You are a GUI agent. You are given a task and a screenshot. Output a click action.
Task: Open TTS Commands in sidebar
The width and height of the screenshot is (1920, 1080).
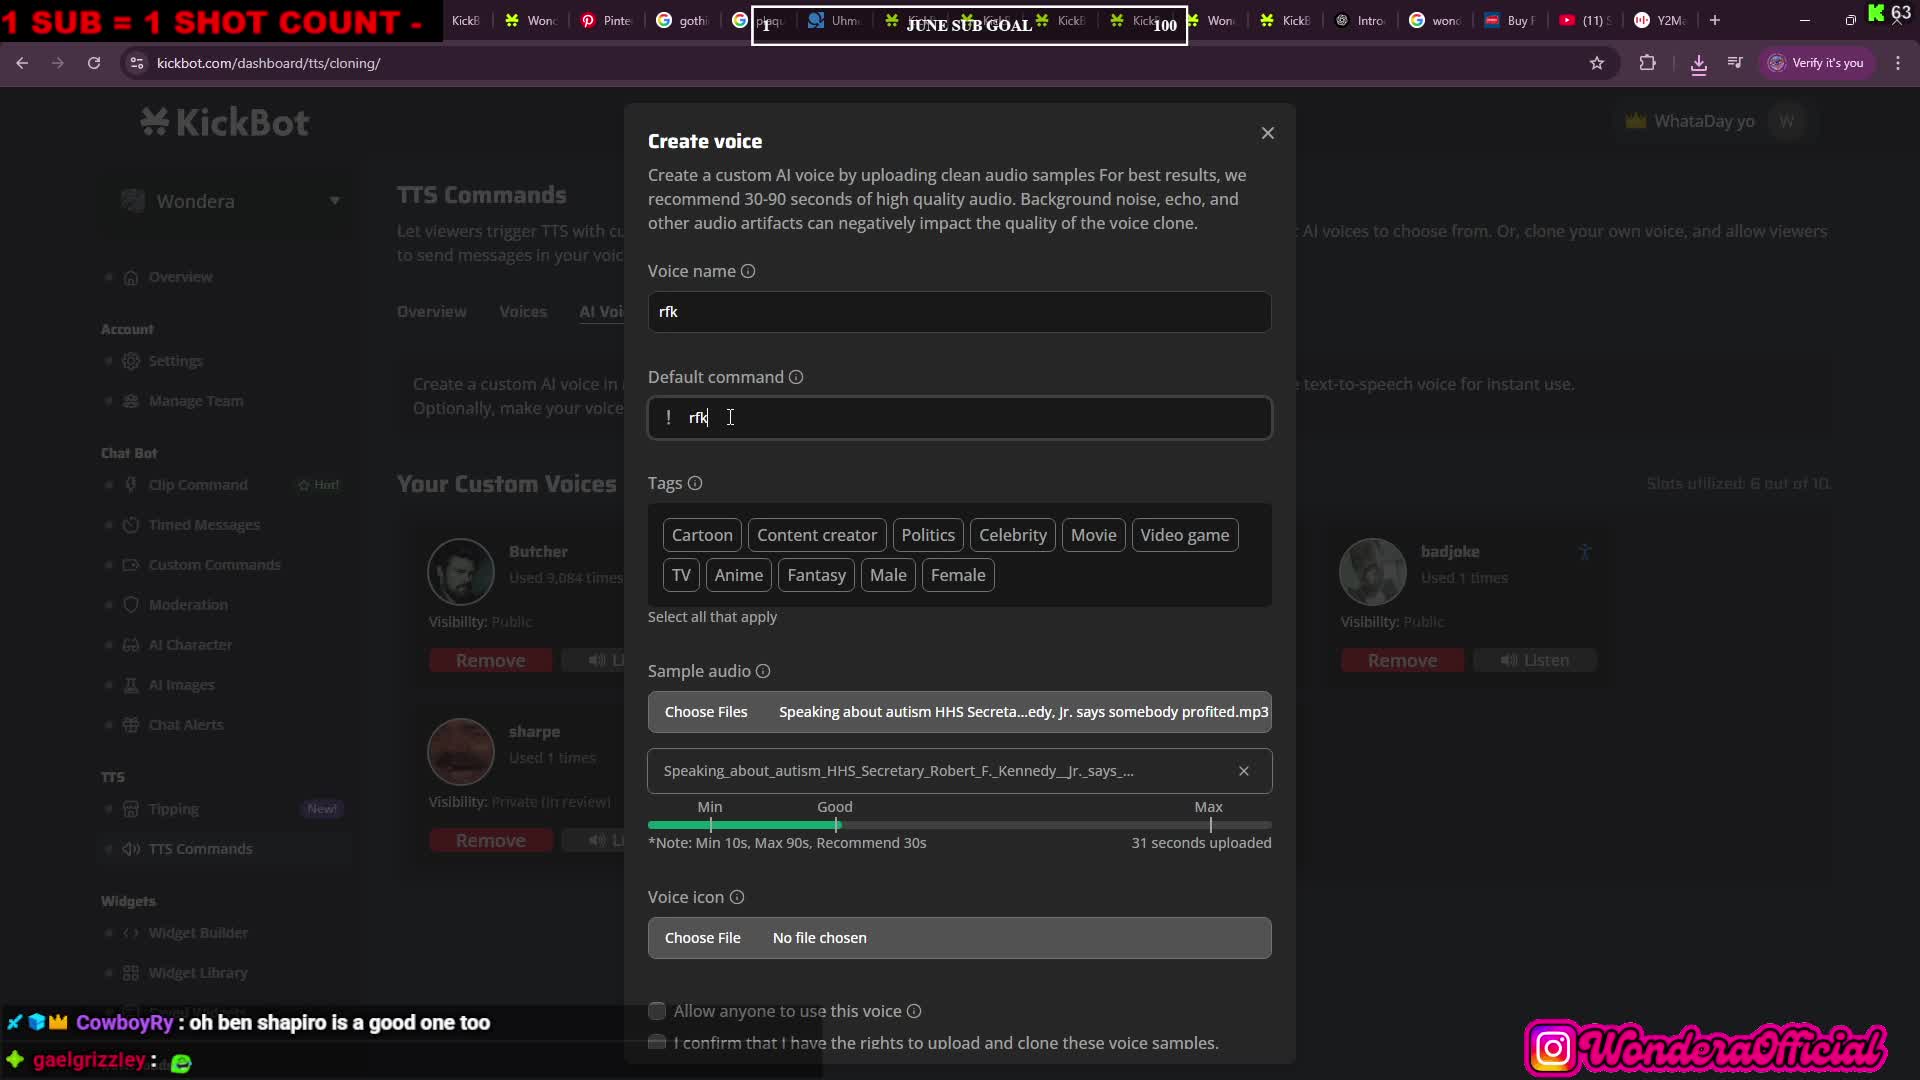click(x=200, y=849)
